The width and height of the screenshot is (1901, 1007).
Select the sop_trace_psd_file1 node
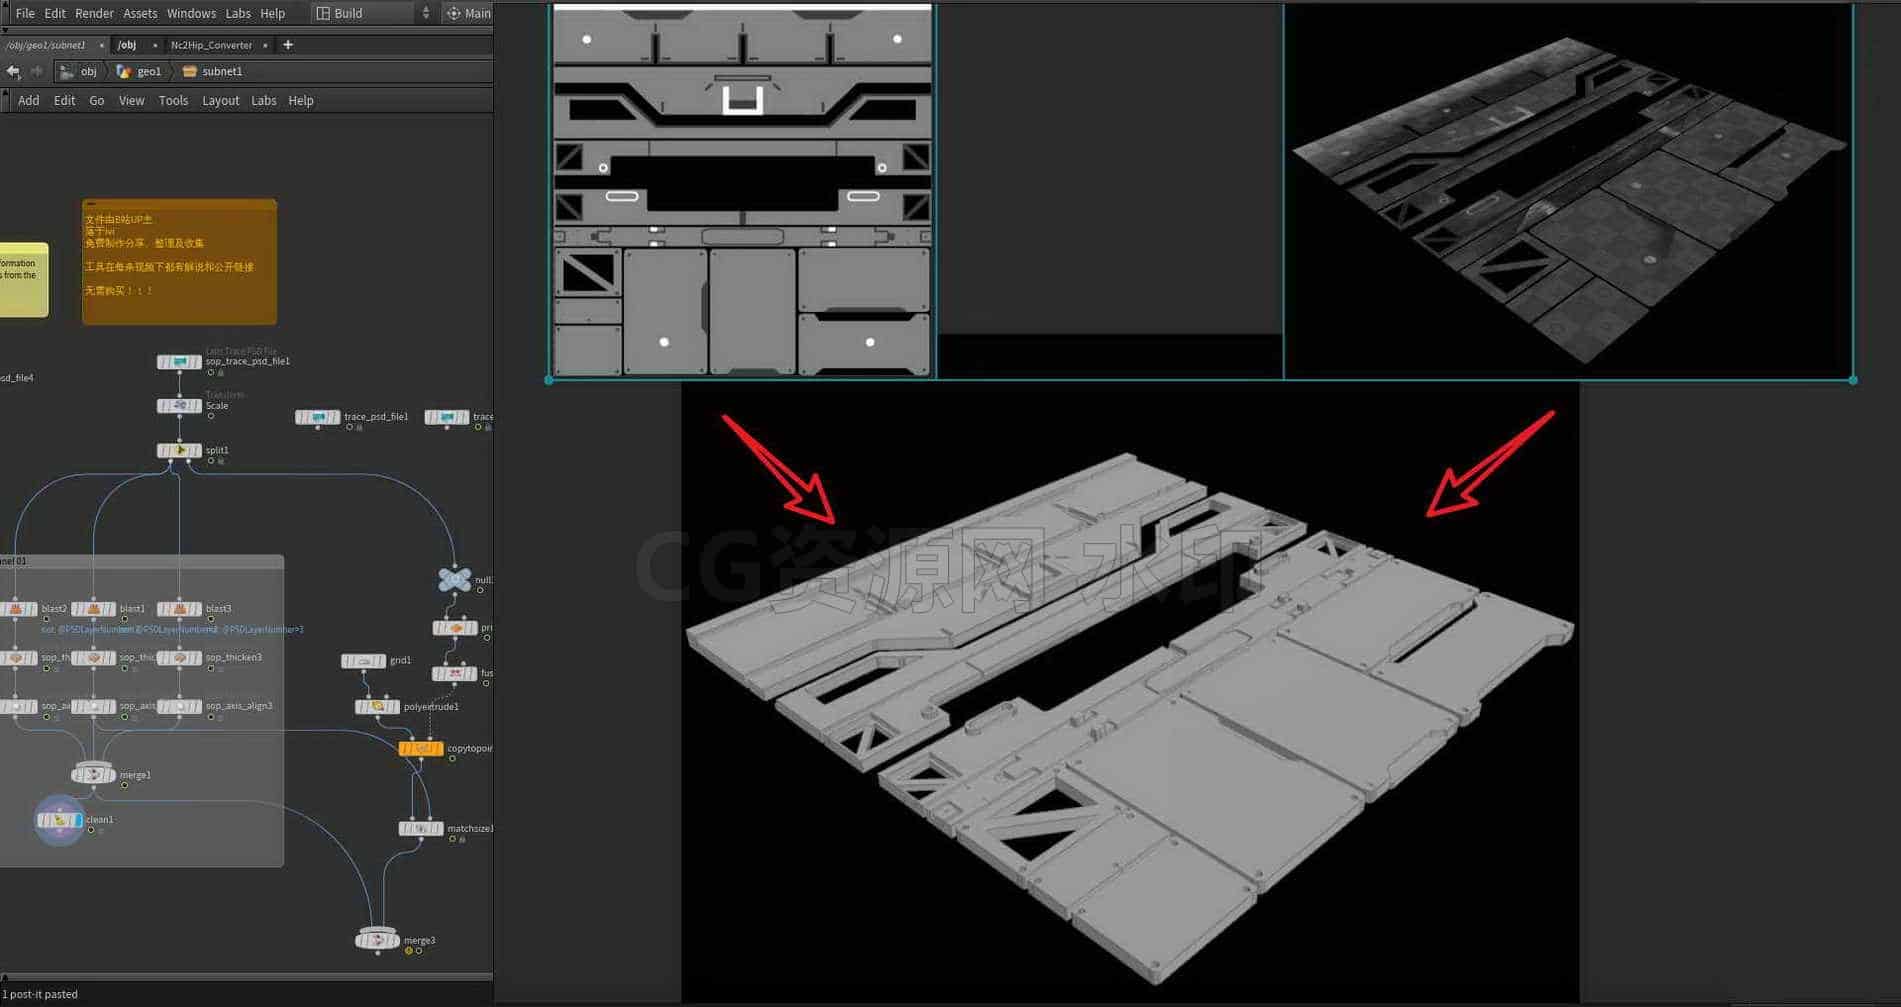tap(179, 361)
